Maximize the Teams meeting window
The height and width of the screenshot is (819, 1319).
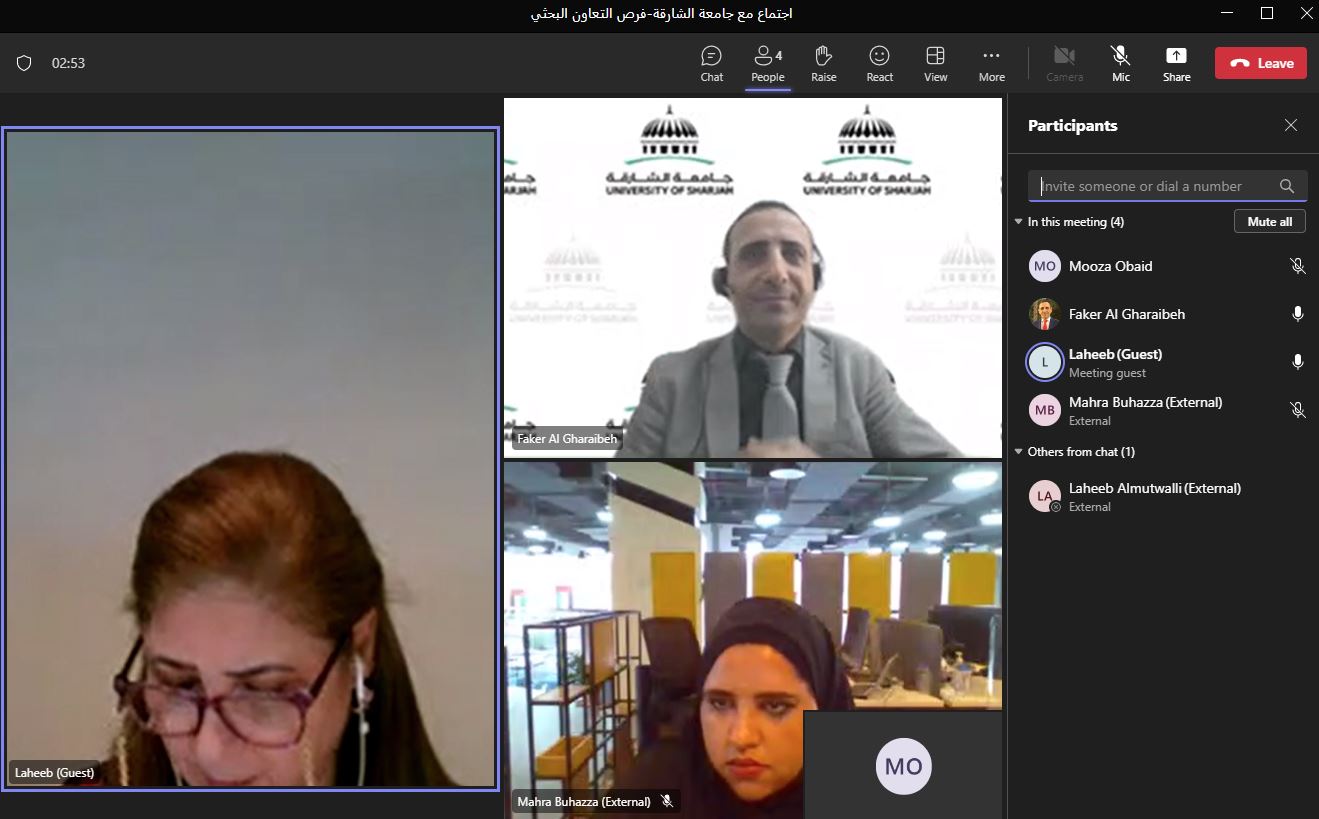[1267, 13]
